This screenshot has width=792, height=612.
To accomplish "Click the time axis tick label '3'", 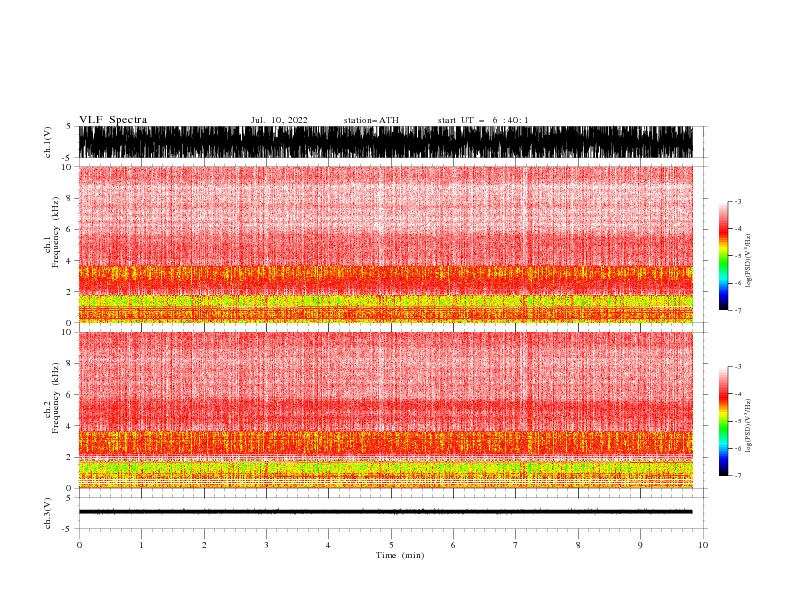I will 266,545.
